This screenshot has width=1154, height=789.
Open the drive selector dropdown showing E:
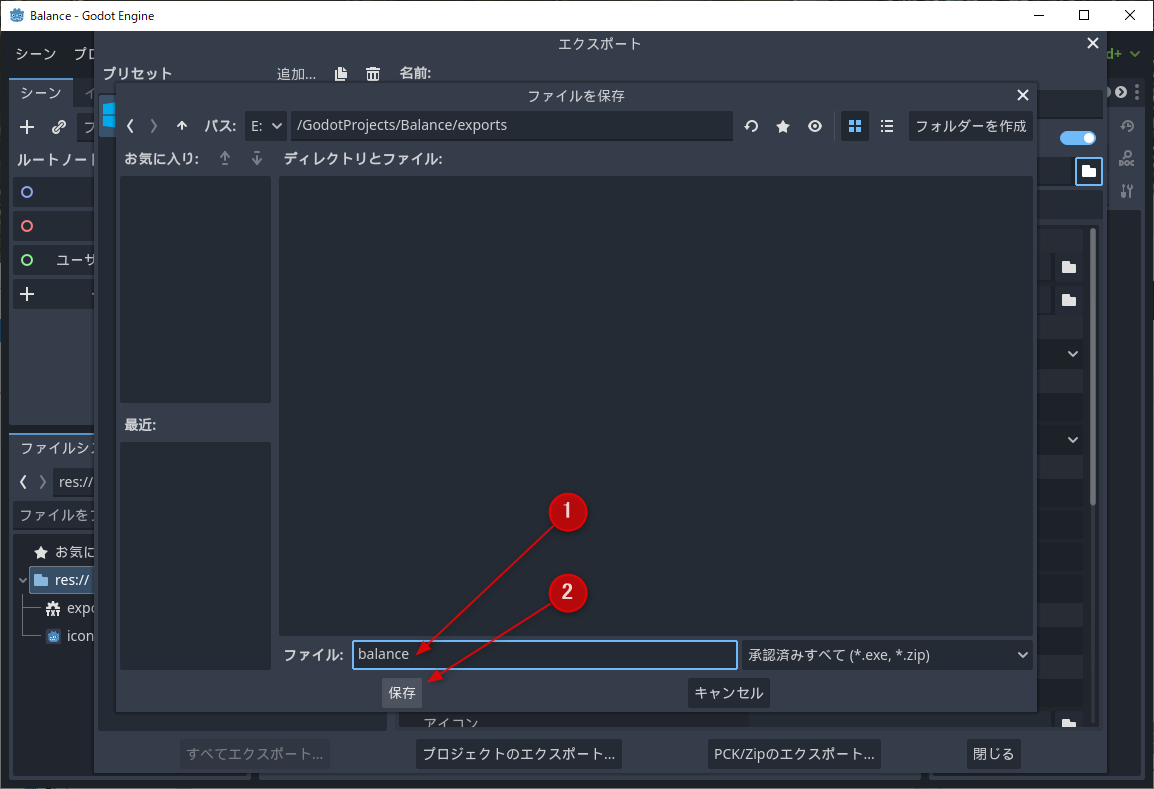point(265,126)
